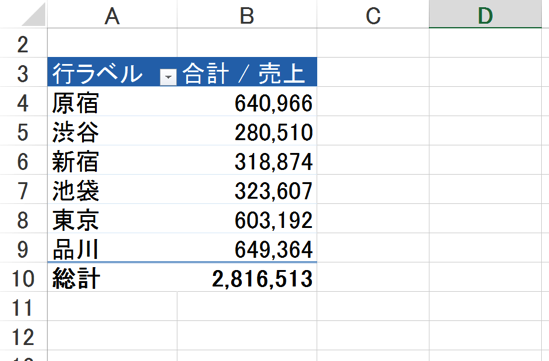Click the value 318,874
This screenshot has width=549, height=361.
click(x=273, y=162)
